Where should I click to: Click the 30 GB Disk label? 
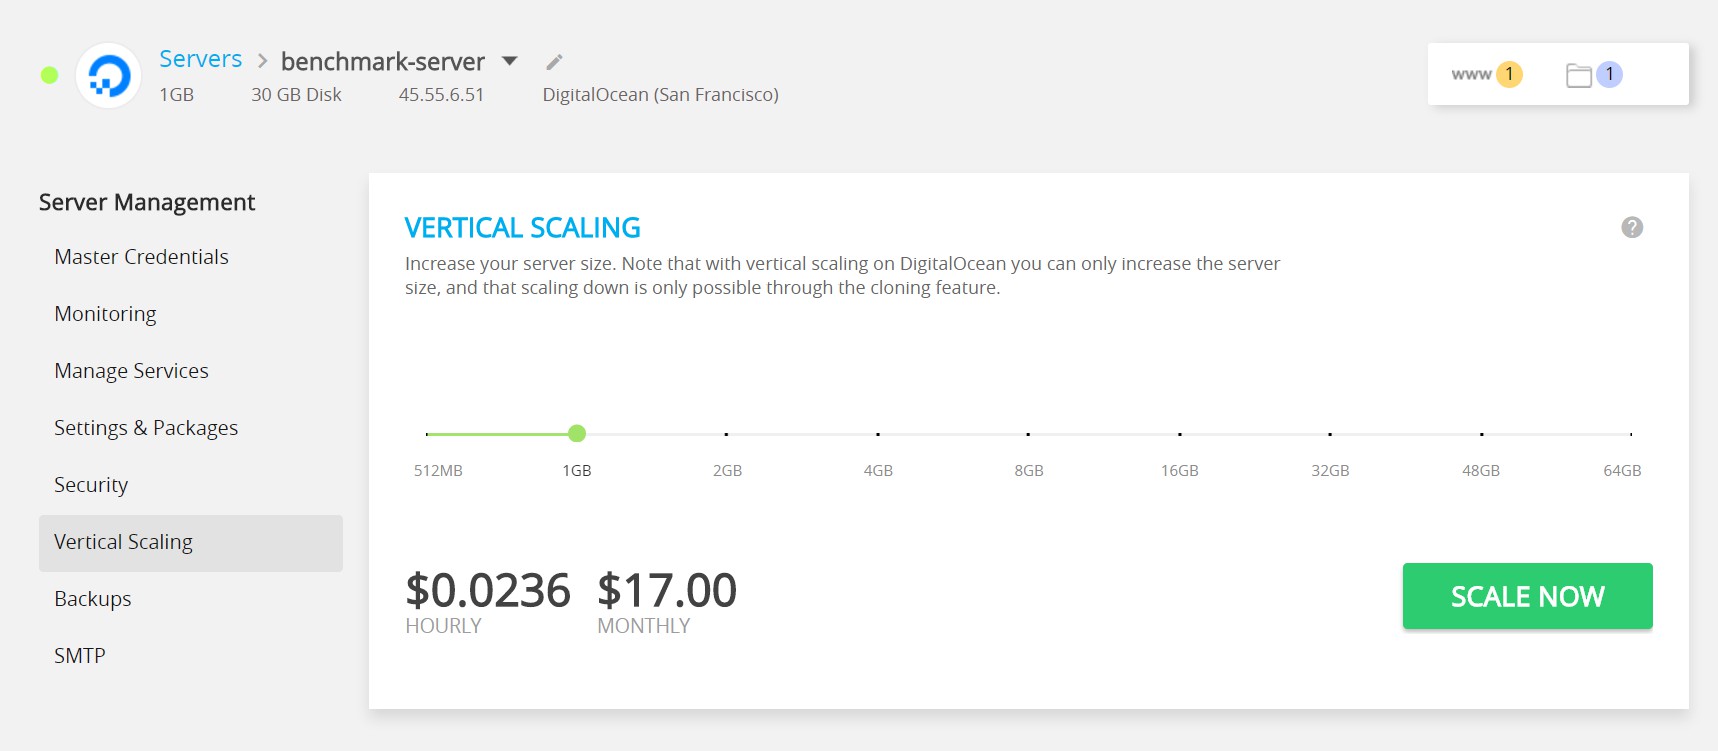pos(296,95)
